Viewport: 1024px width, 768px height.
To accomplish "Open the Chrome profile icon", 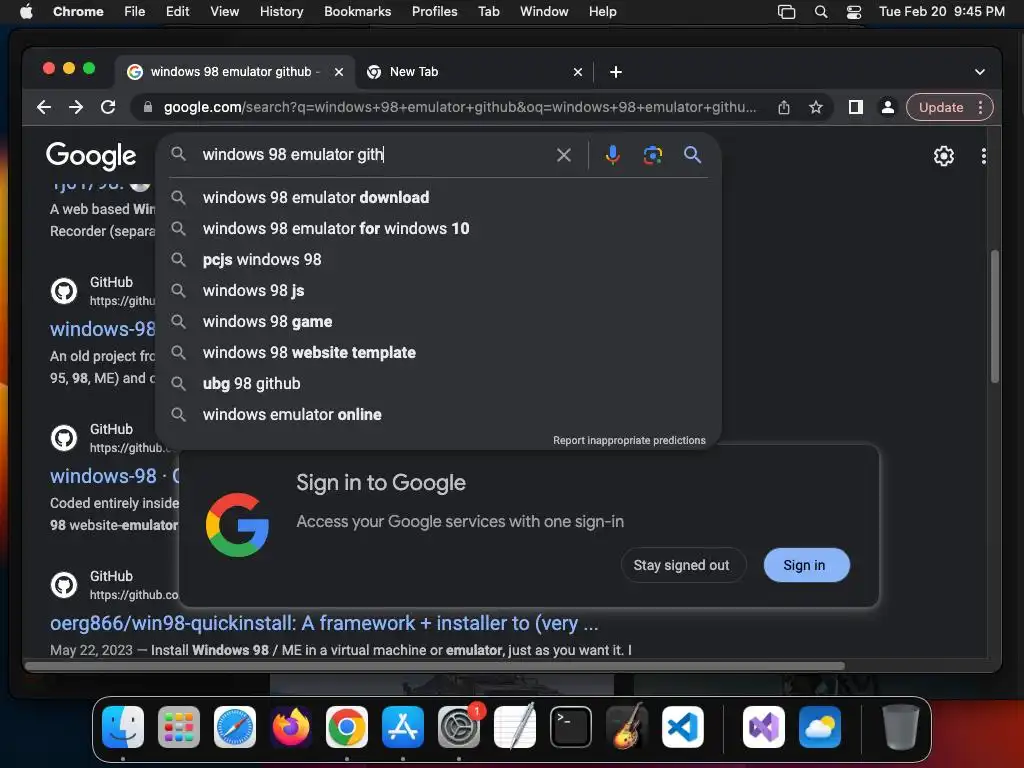I will 888,107.
